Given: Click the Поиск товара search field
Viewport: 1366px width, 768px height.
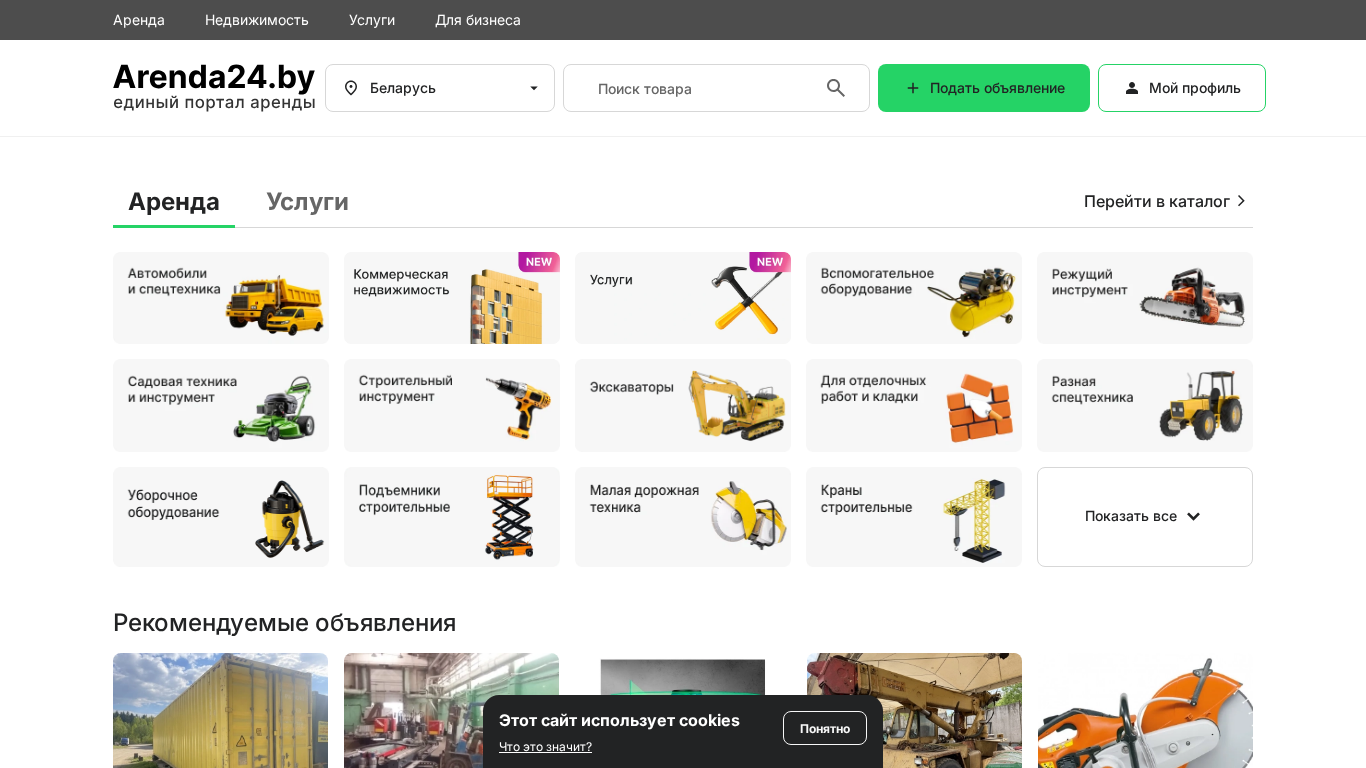Looking at the screenshot, I should 716,88.
